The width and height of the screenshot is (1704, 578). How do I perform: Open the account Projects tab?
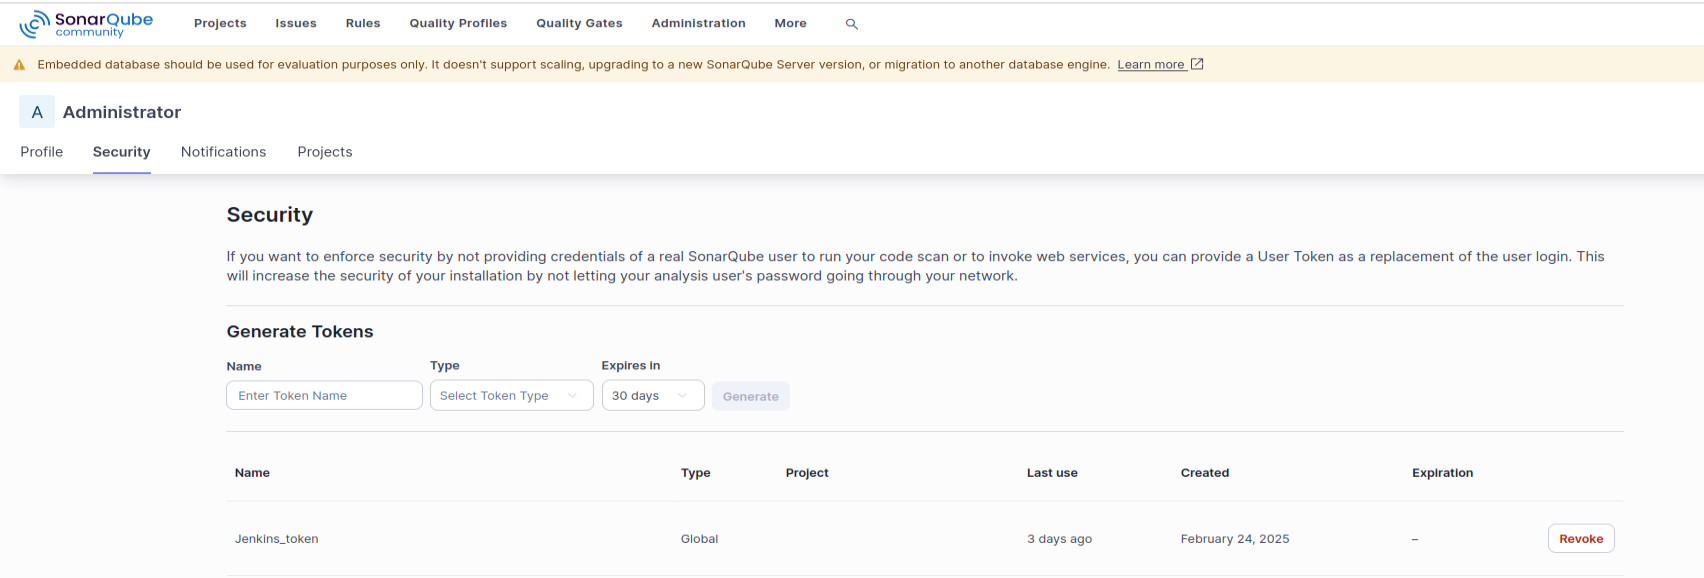coord(325,152)
